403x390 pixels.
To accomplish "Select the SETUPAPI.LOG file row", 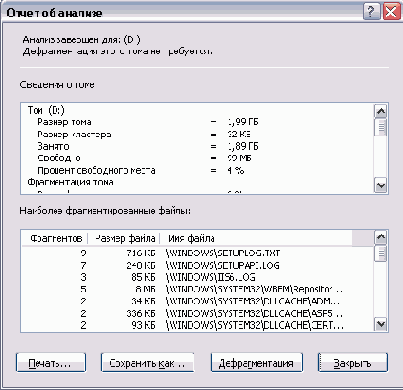I will pos(197,265).
